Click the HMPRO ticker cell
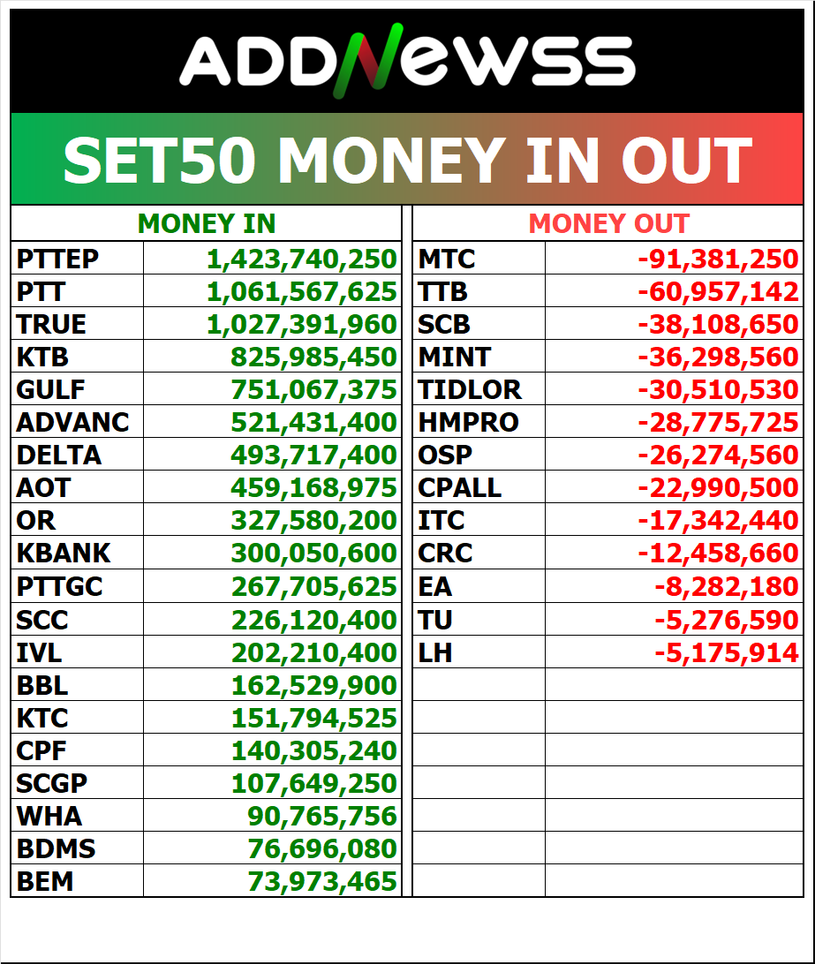Image resolution: width=815 pixels, height=964 pixels. click(468, 423)
